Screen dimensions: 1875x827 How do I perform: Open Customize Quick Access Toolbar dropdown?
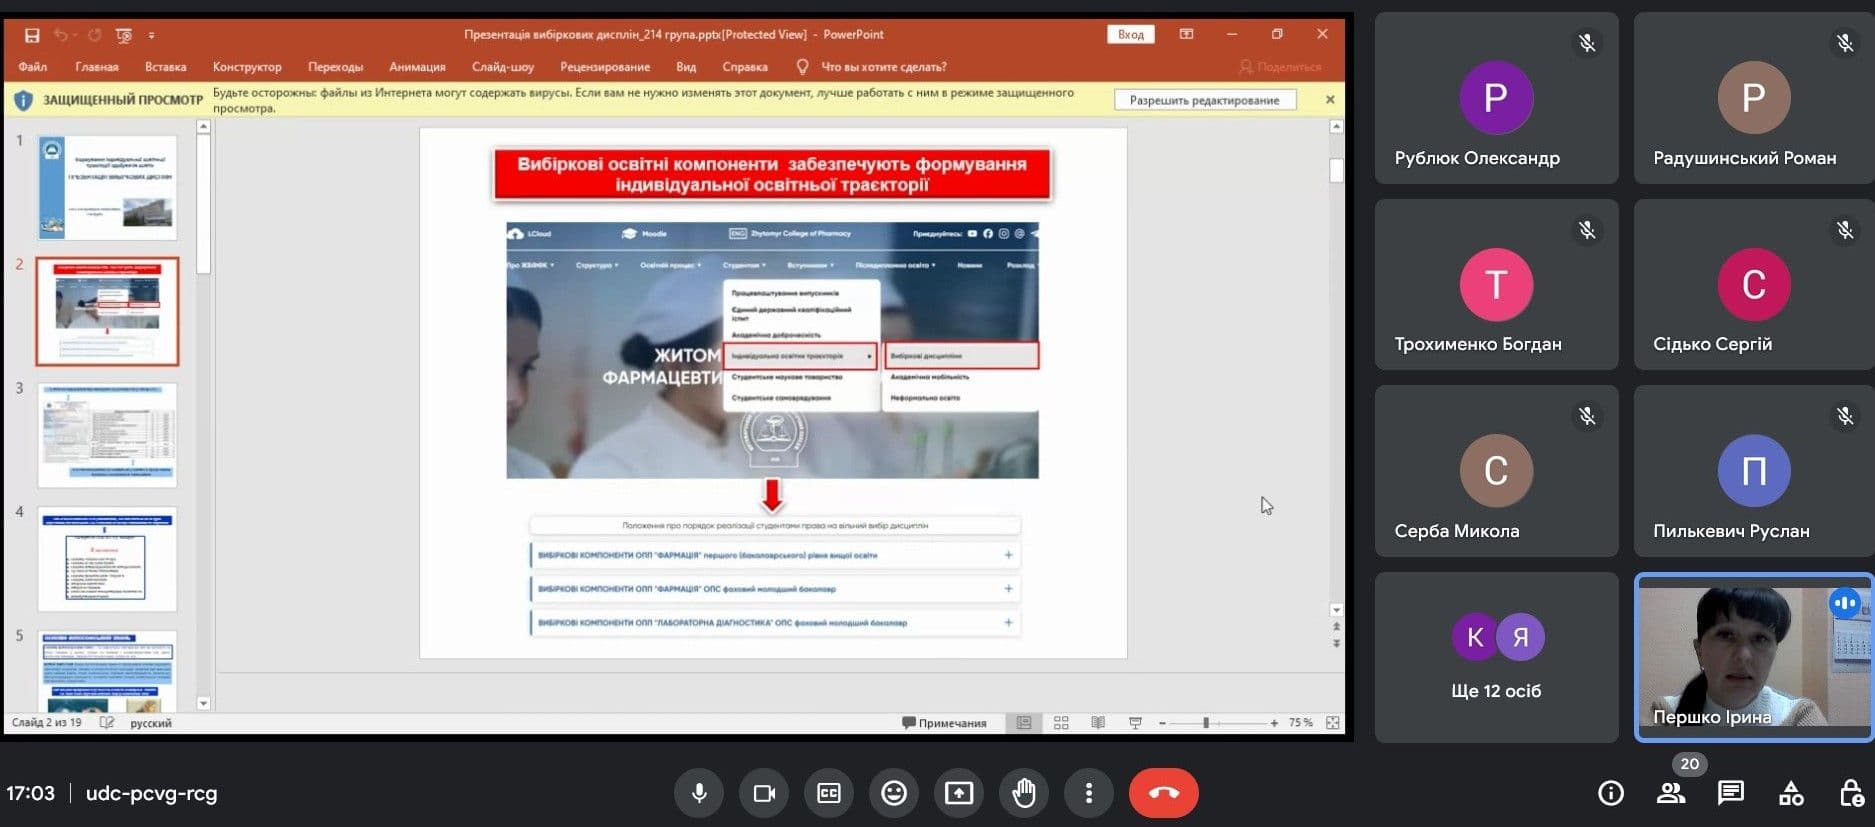coord(152,35)
